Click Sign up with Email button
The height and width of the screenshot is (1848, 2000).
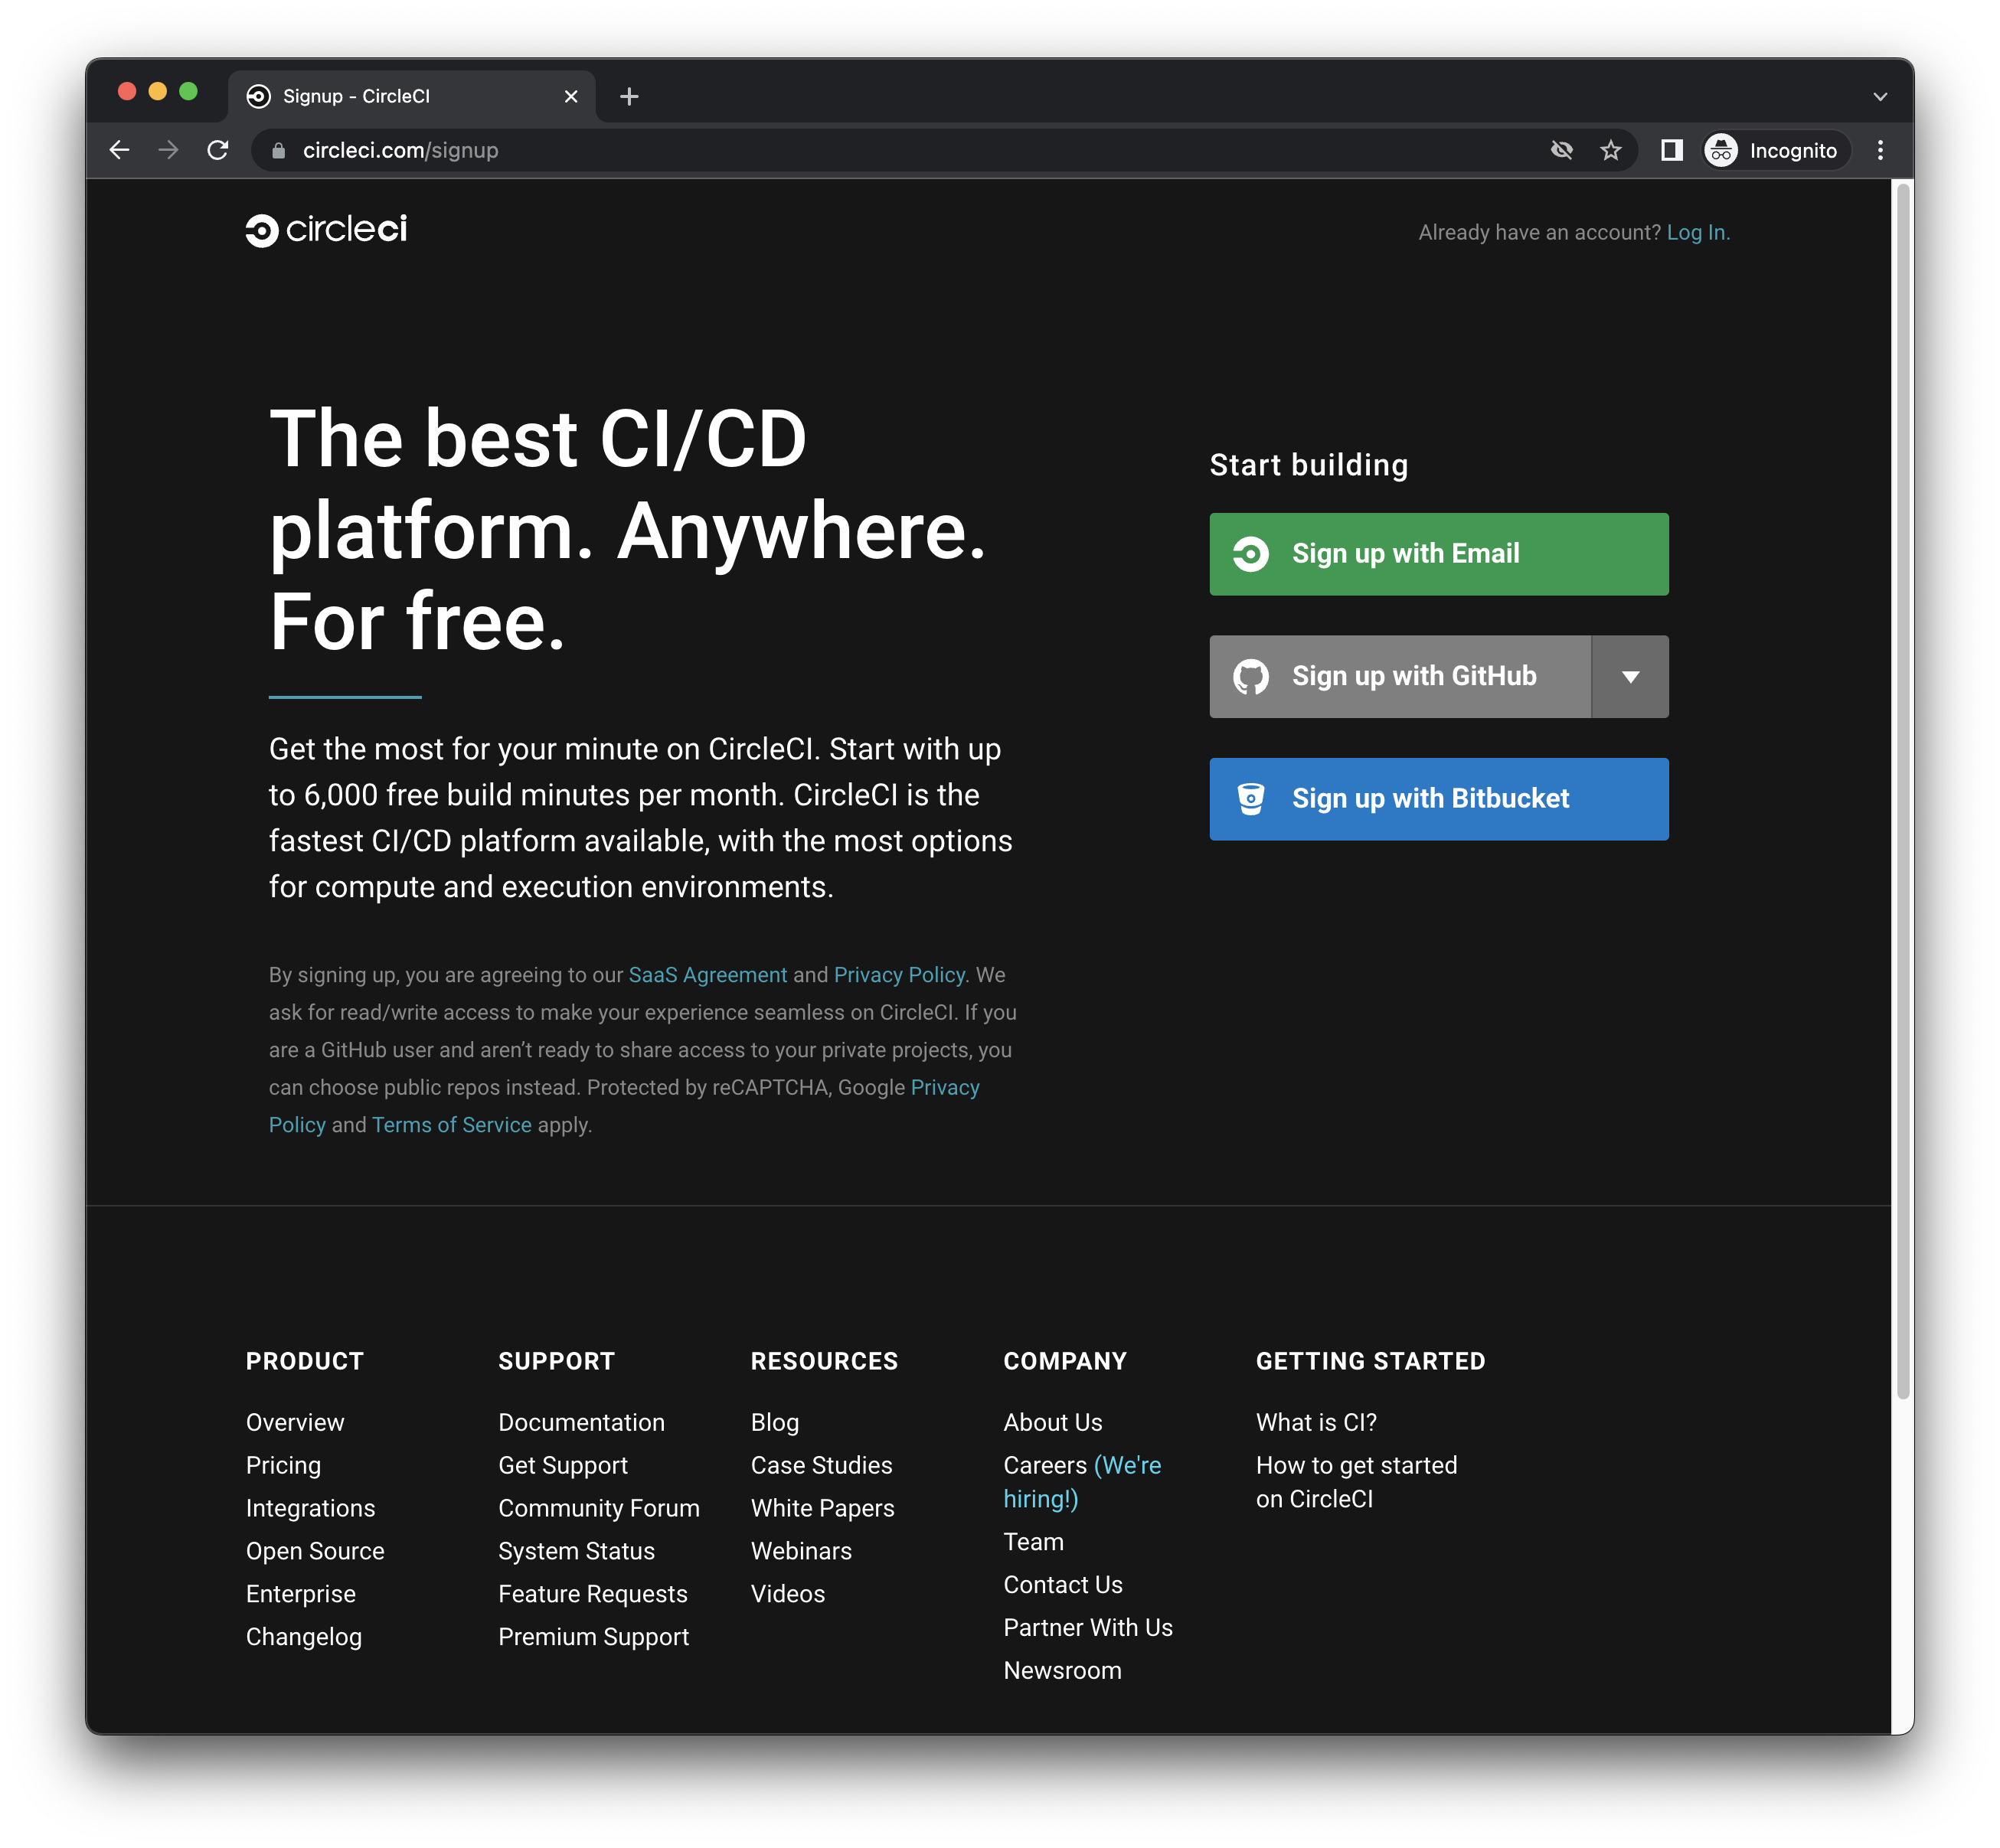pyautogui.click(x=1438, y=554)
